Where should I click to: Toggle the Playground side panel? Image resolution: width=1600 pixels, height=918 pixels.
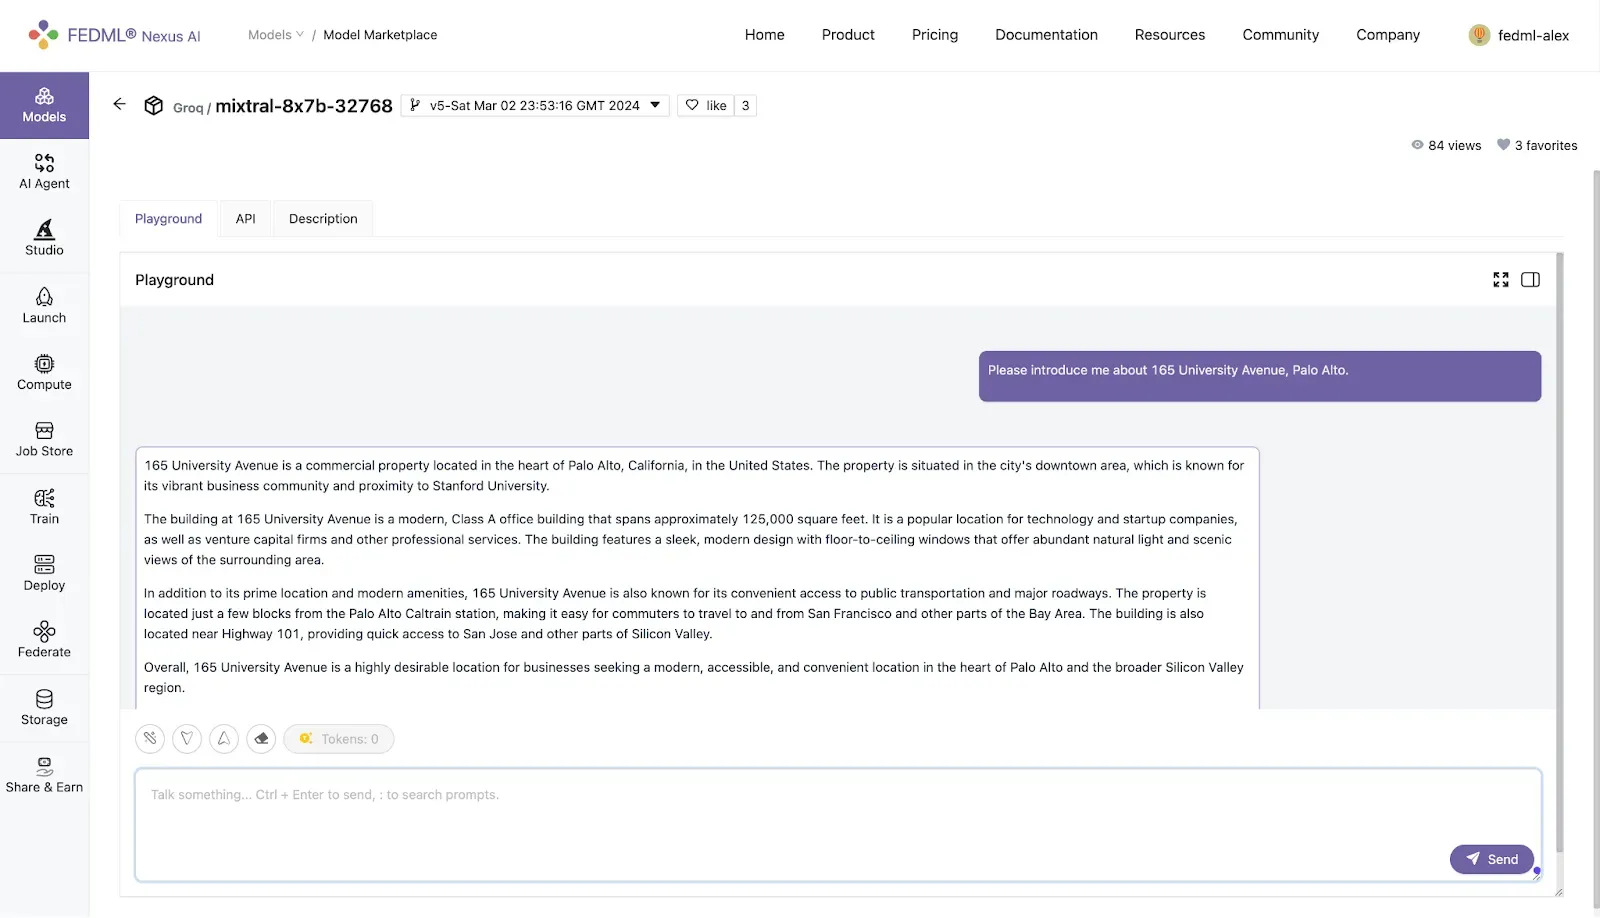pyautogui.click(x=1531, y=280)
